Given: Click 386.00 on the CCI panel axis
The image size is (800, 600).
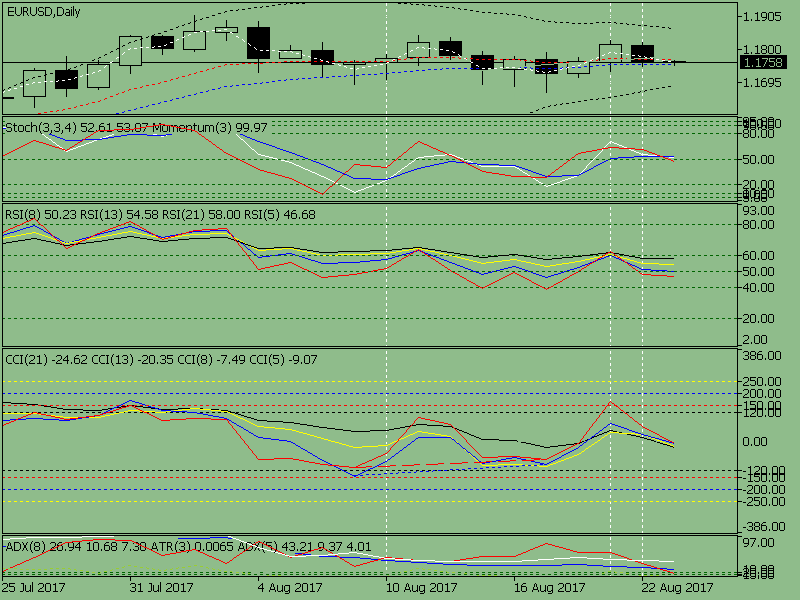Looking at the screenshot, I should [x=762, y=356].
